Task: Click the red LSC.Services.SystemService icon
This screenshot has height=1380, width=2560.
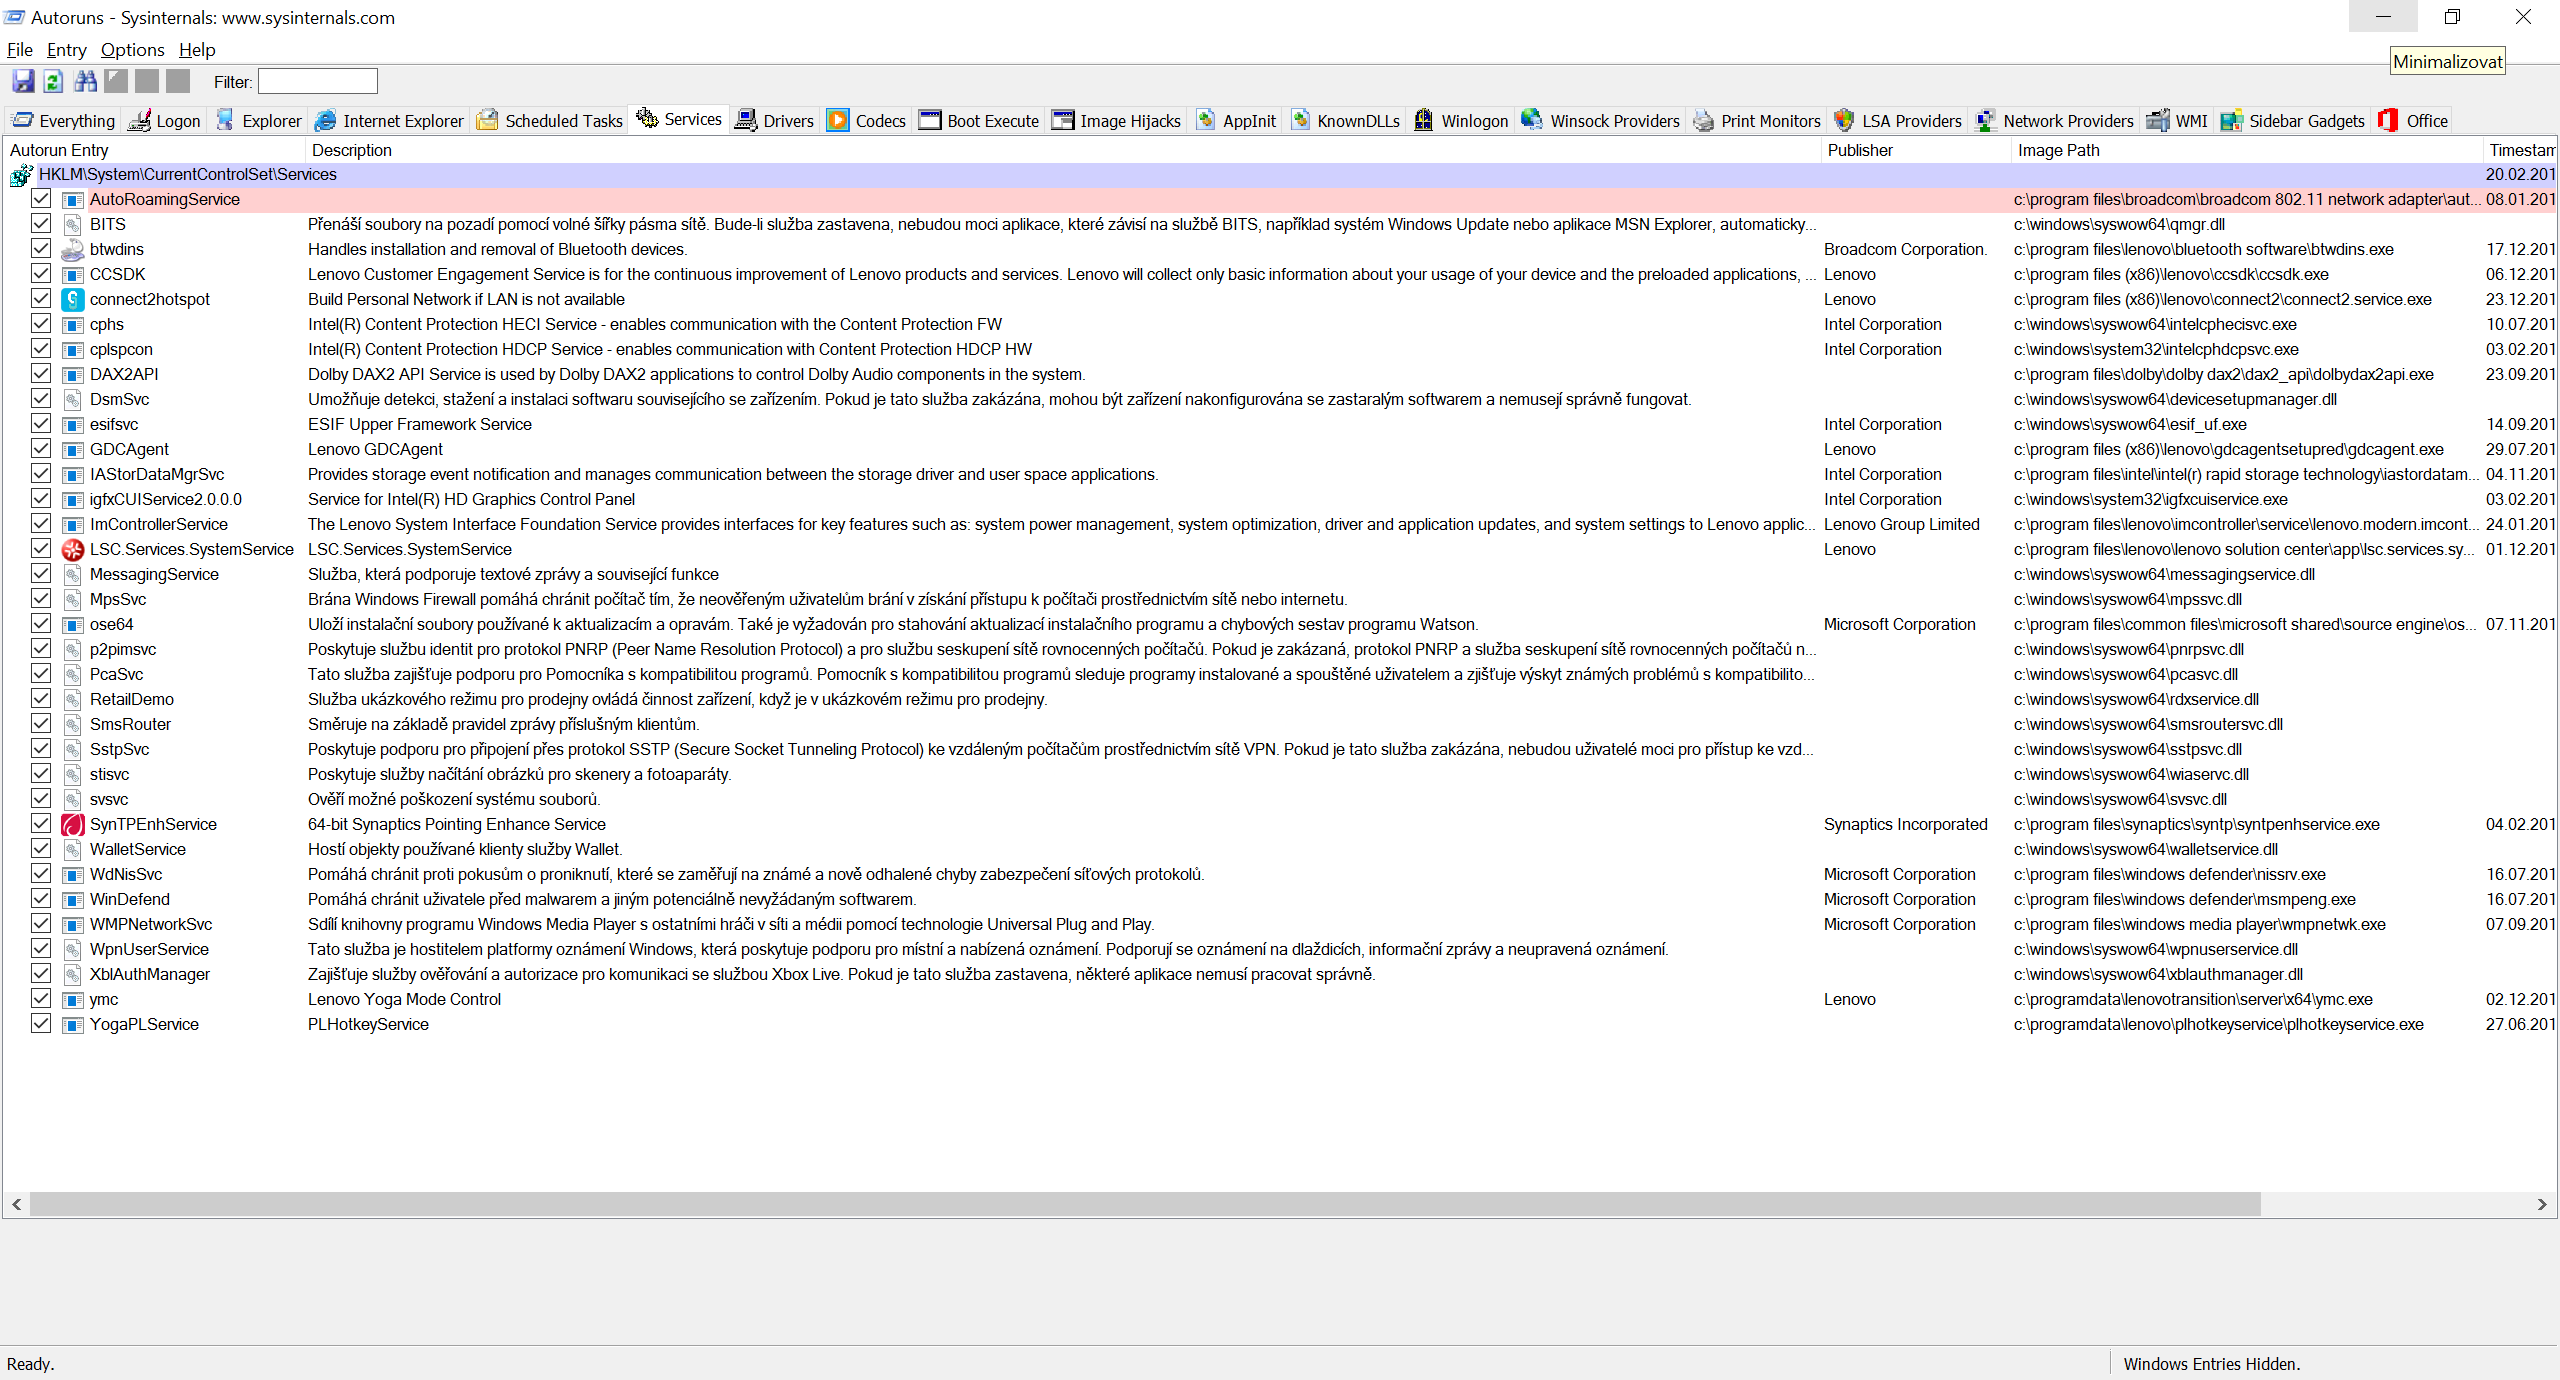Action: point(73,549)
